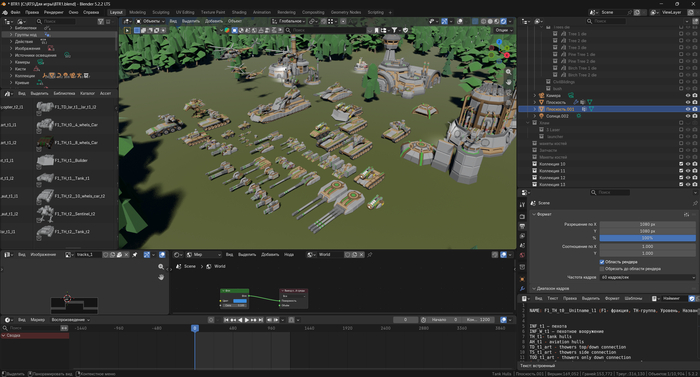Play animation forward in timeline
This screenshot has width=700, height=377.
246,320
